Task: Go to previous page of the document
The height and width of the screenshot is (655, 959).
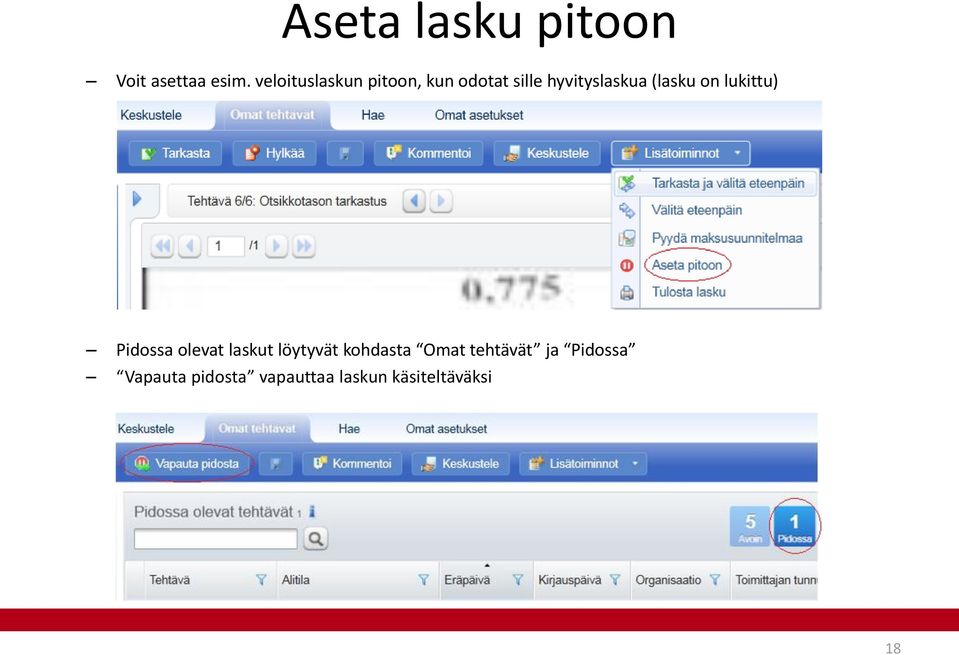Action: coord(190,246)
